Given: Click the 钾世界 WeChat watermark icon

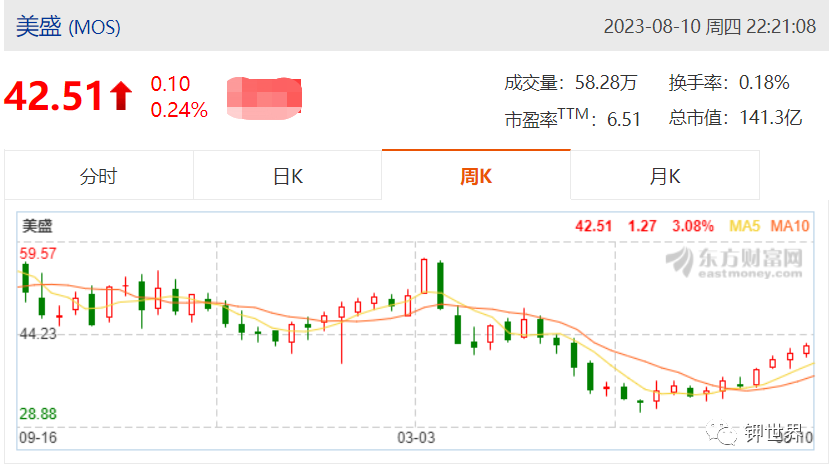Looking at the screenshot, I should coord(720,432).
